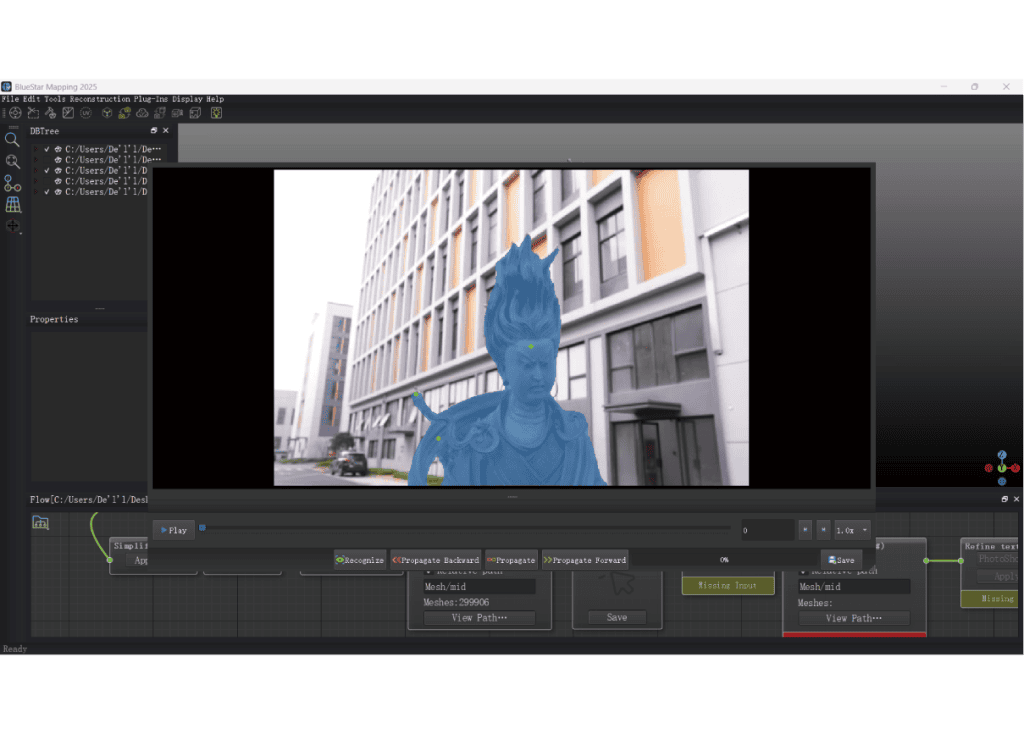The height and width of the screenshot is (734, 1024).
Task: Float the DBTree panel
Action: 154,131
